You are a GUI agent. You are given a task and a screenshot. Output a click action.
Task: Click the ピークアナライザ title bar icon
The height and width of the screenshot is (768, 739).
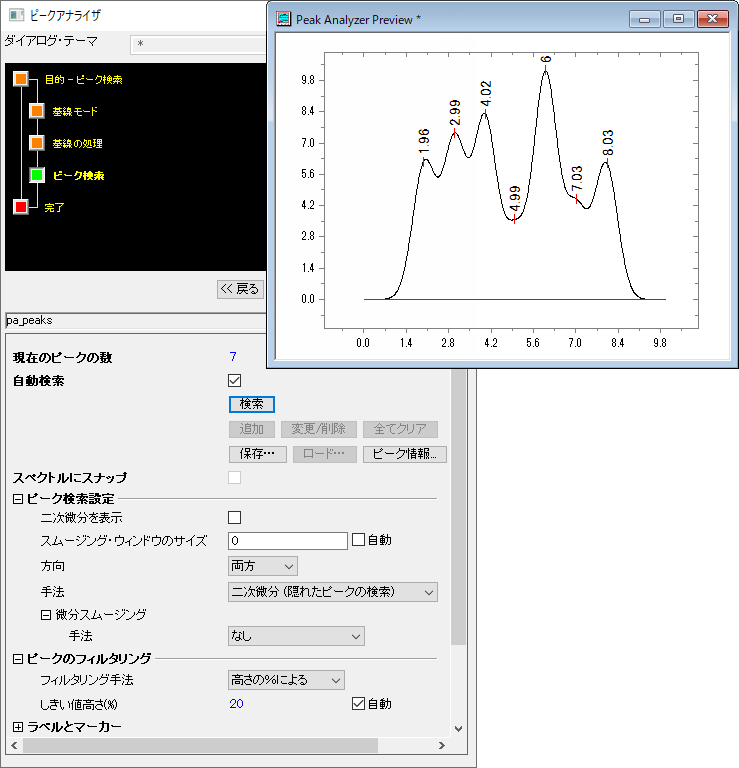[x=16, y=15]
